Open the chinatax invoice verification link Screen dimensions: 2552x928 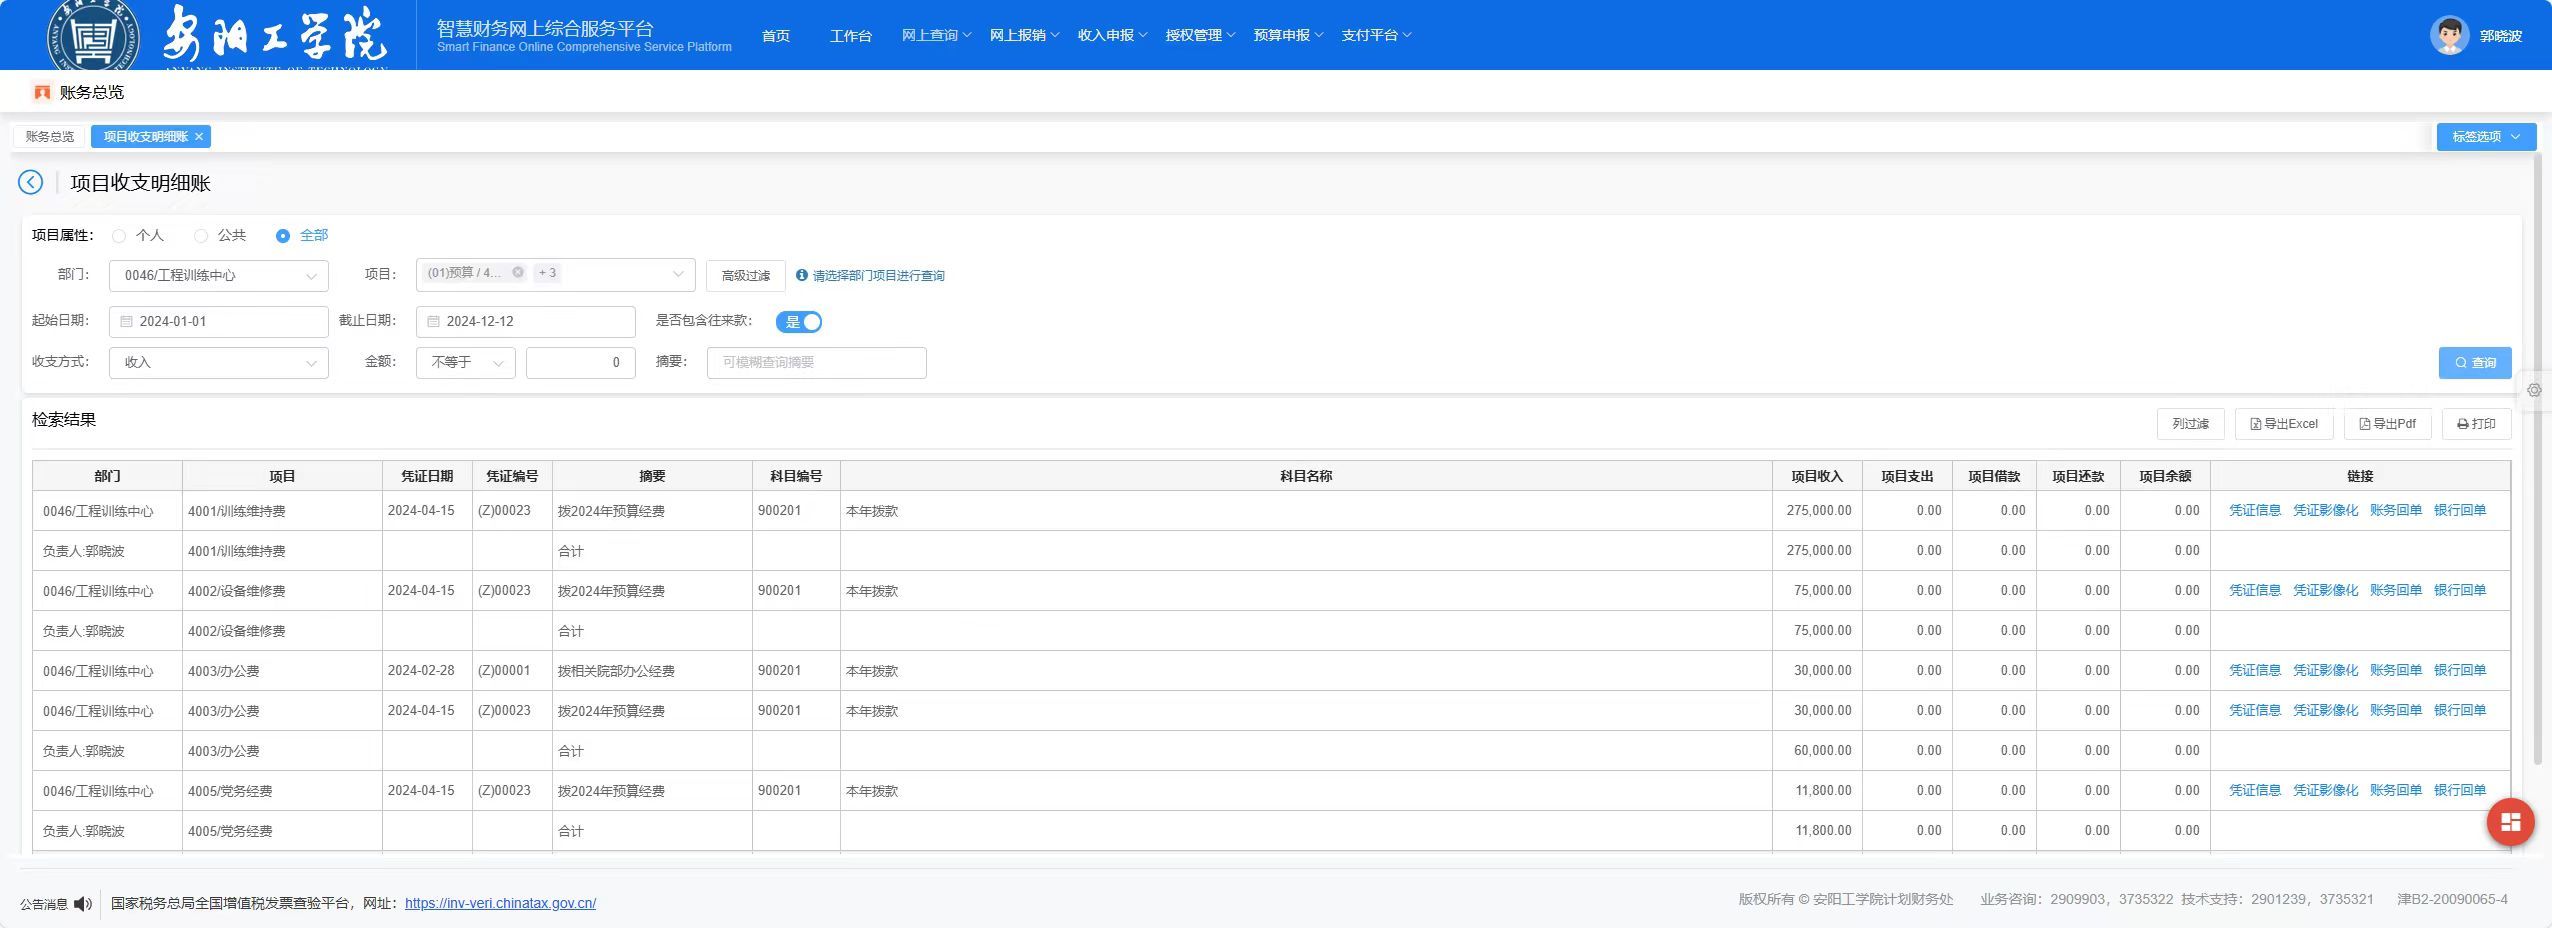coord(500,903)
